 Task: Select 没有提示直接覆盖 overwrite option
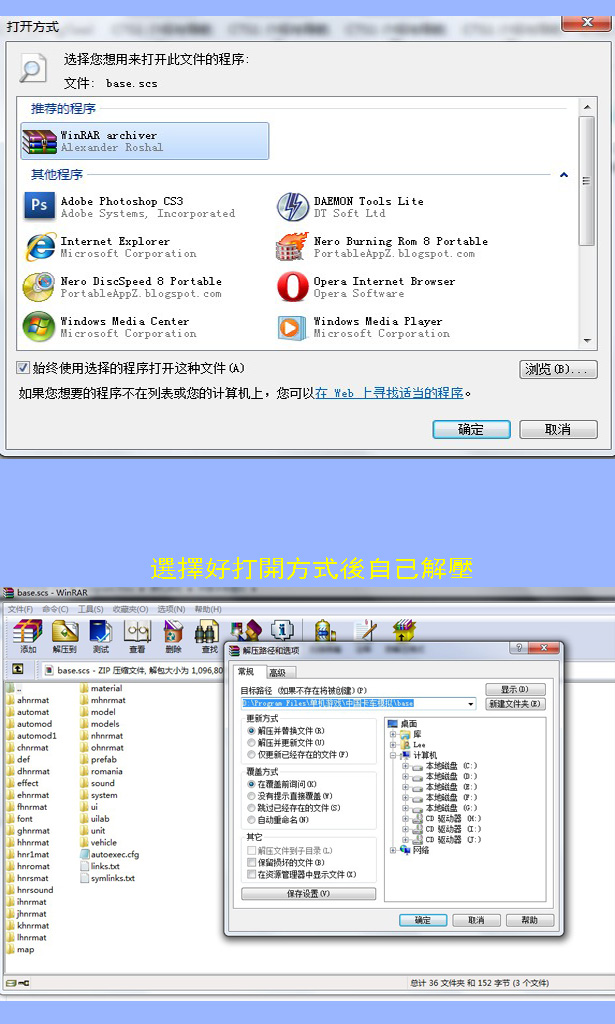(x=251, y=796)
